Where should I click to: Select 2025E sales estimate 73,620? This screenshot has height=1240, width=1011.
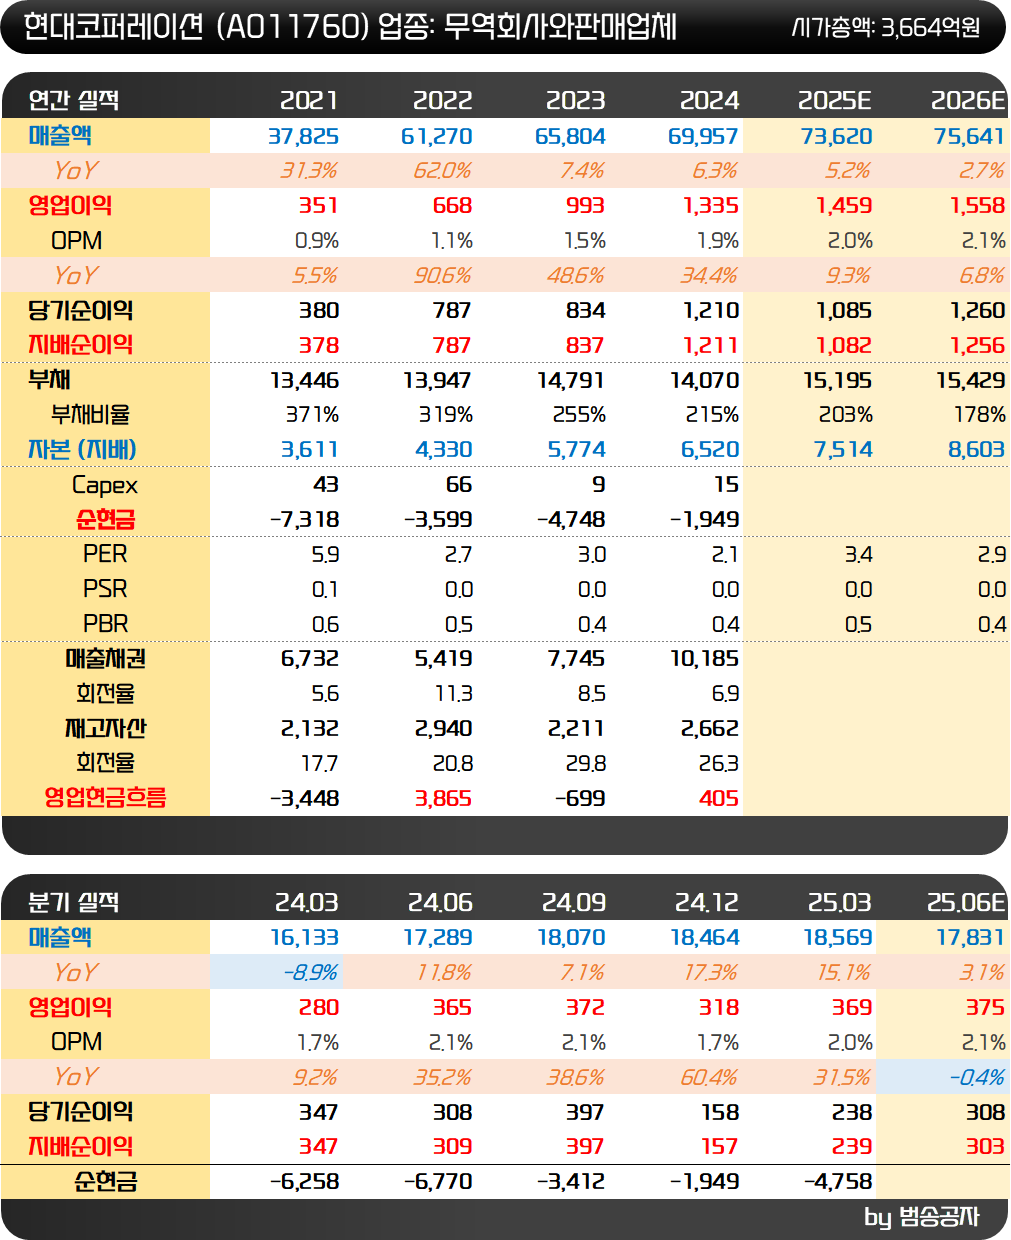coord(836,136)
